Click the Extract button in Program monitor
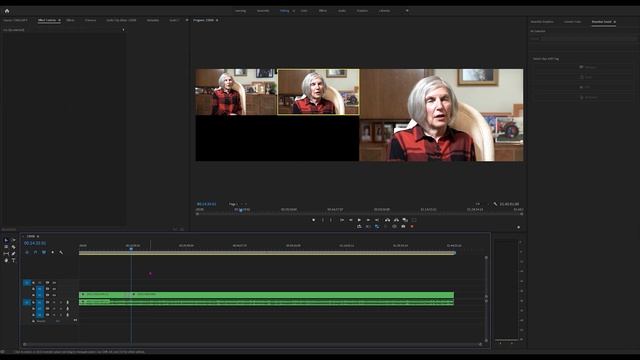640x360 pixels. [396, 220]
